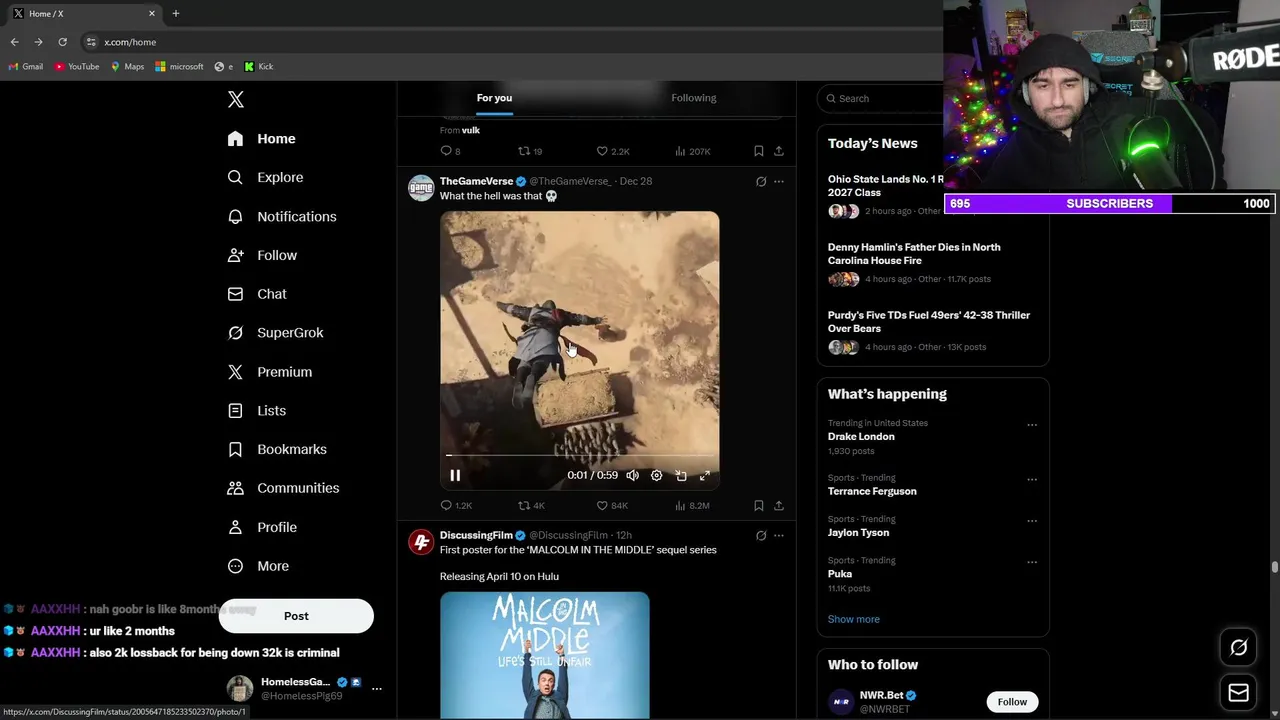This screenshot has width=1280, height=720.
Task: View top post analytics 207K
Action: 692,151
